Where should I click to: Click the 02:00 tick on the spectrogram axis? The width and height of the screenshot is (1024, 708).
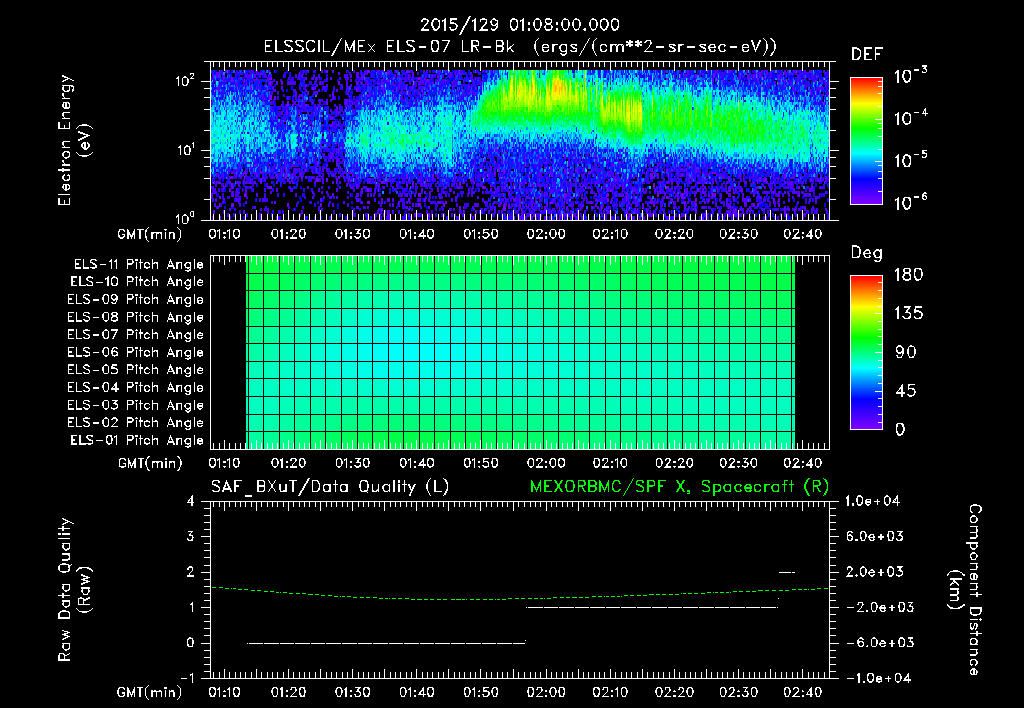click(546, 234)
